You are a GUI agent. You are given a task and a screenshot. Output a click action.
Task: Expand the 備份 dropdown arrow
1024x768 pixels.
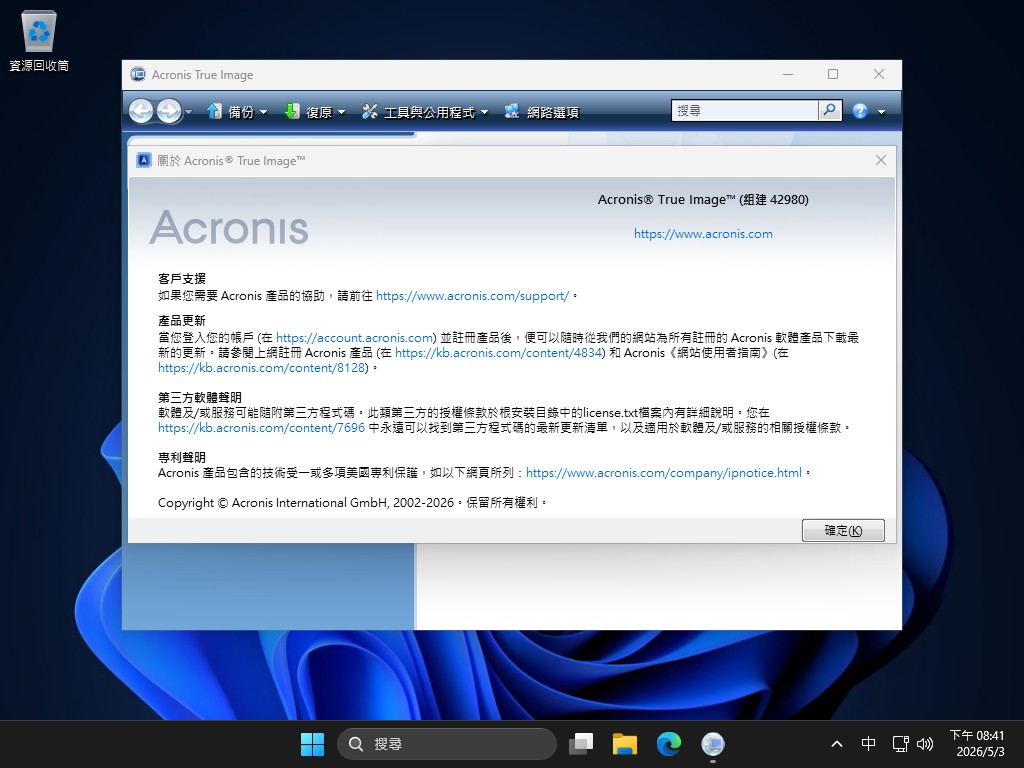tap(264, 112)
